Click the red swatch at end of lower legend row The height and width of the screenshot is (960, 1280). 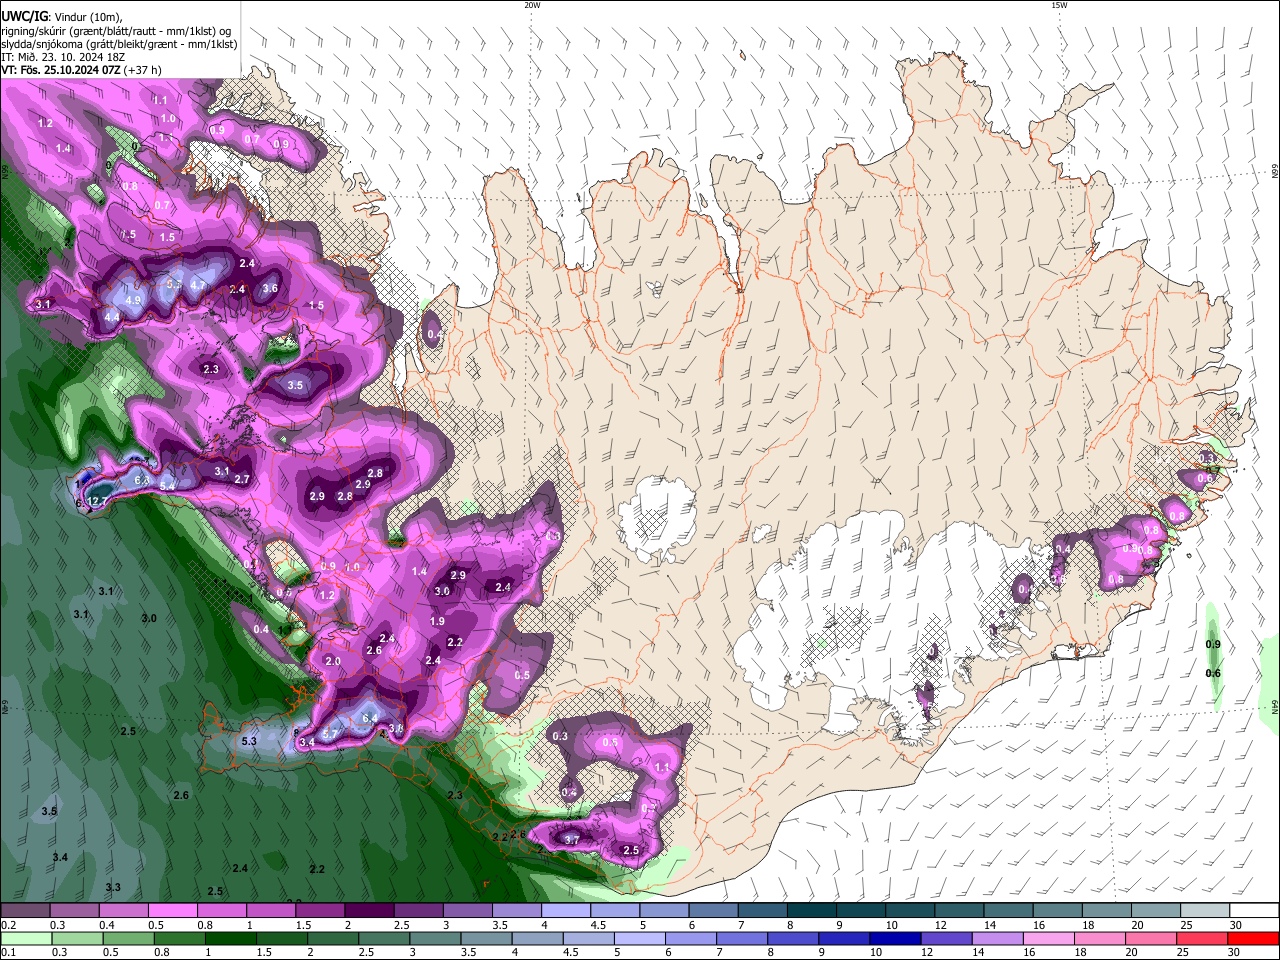click(1253, 938)
